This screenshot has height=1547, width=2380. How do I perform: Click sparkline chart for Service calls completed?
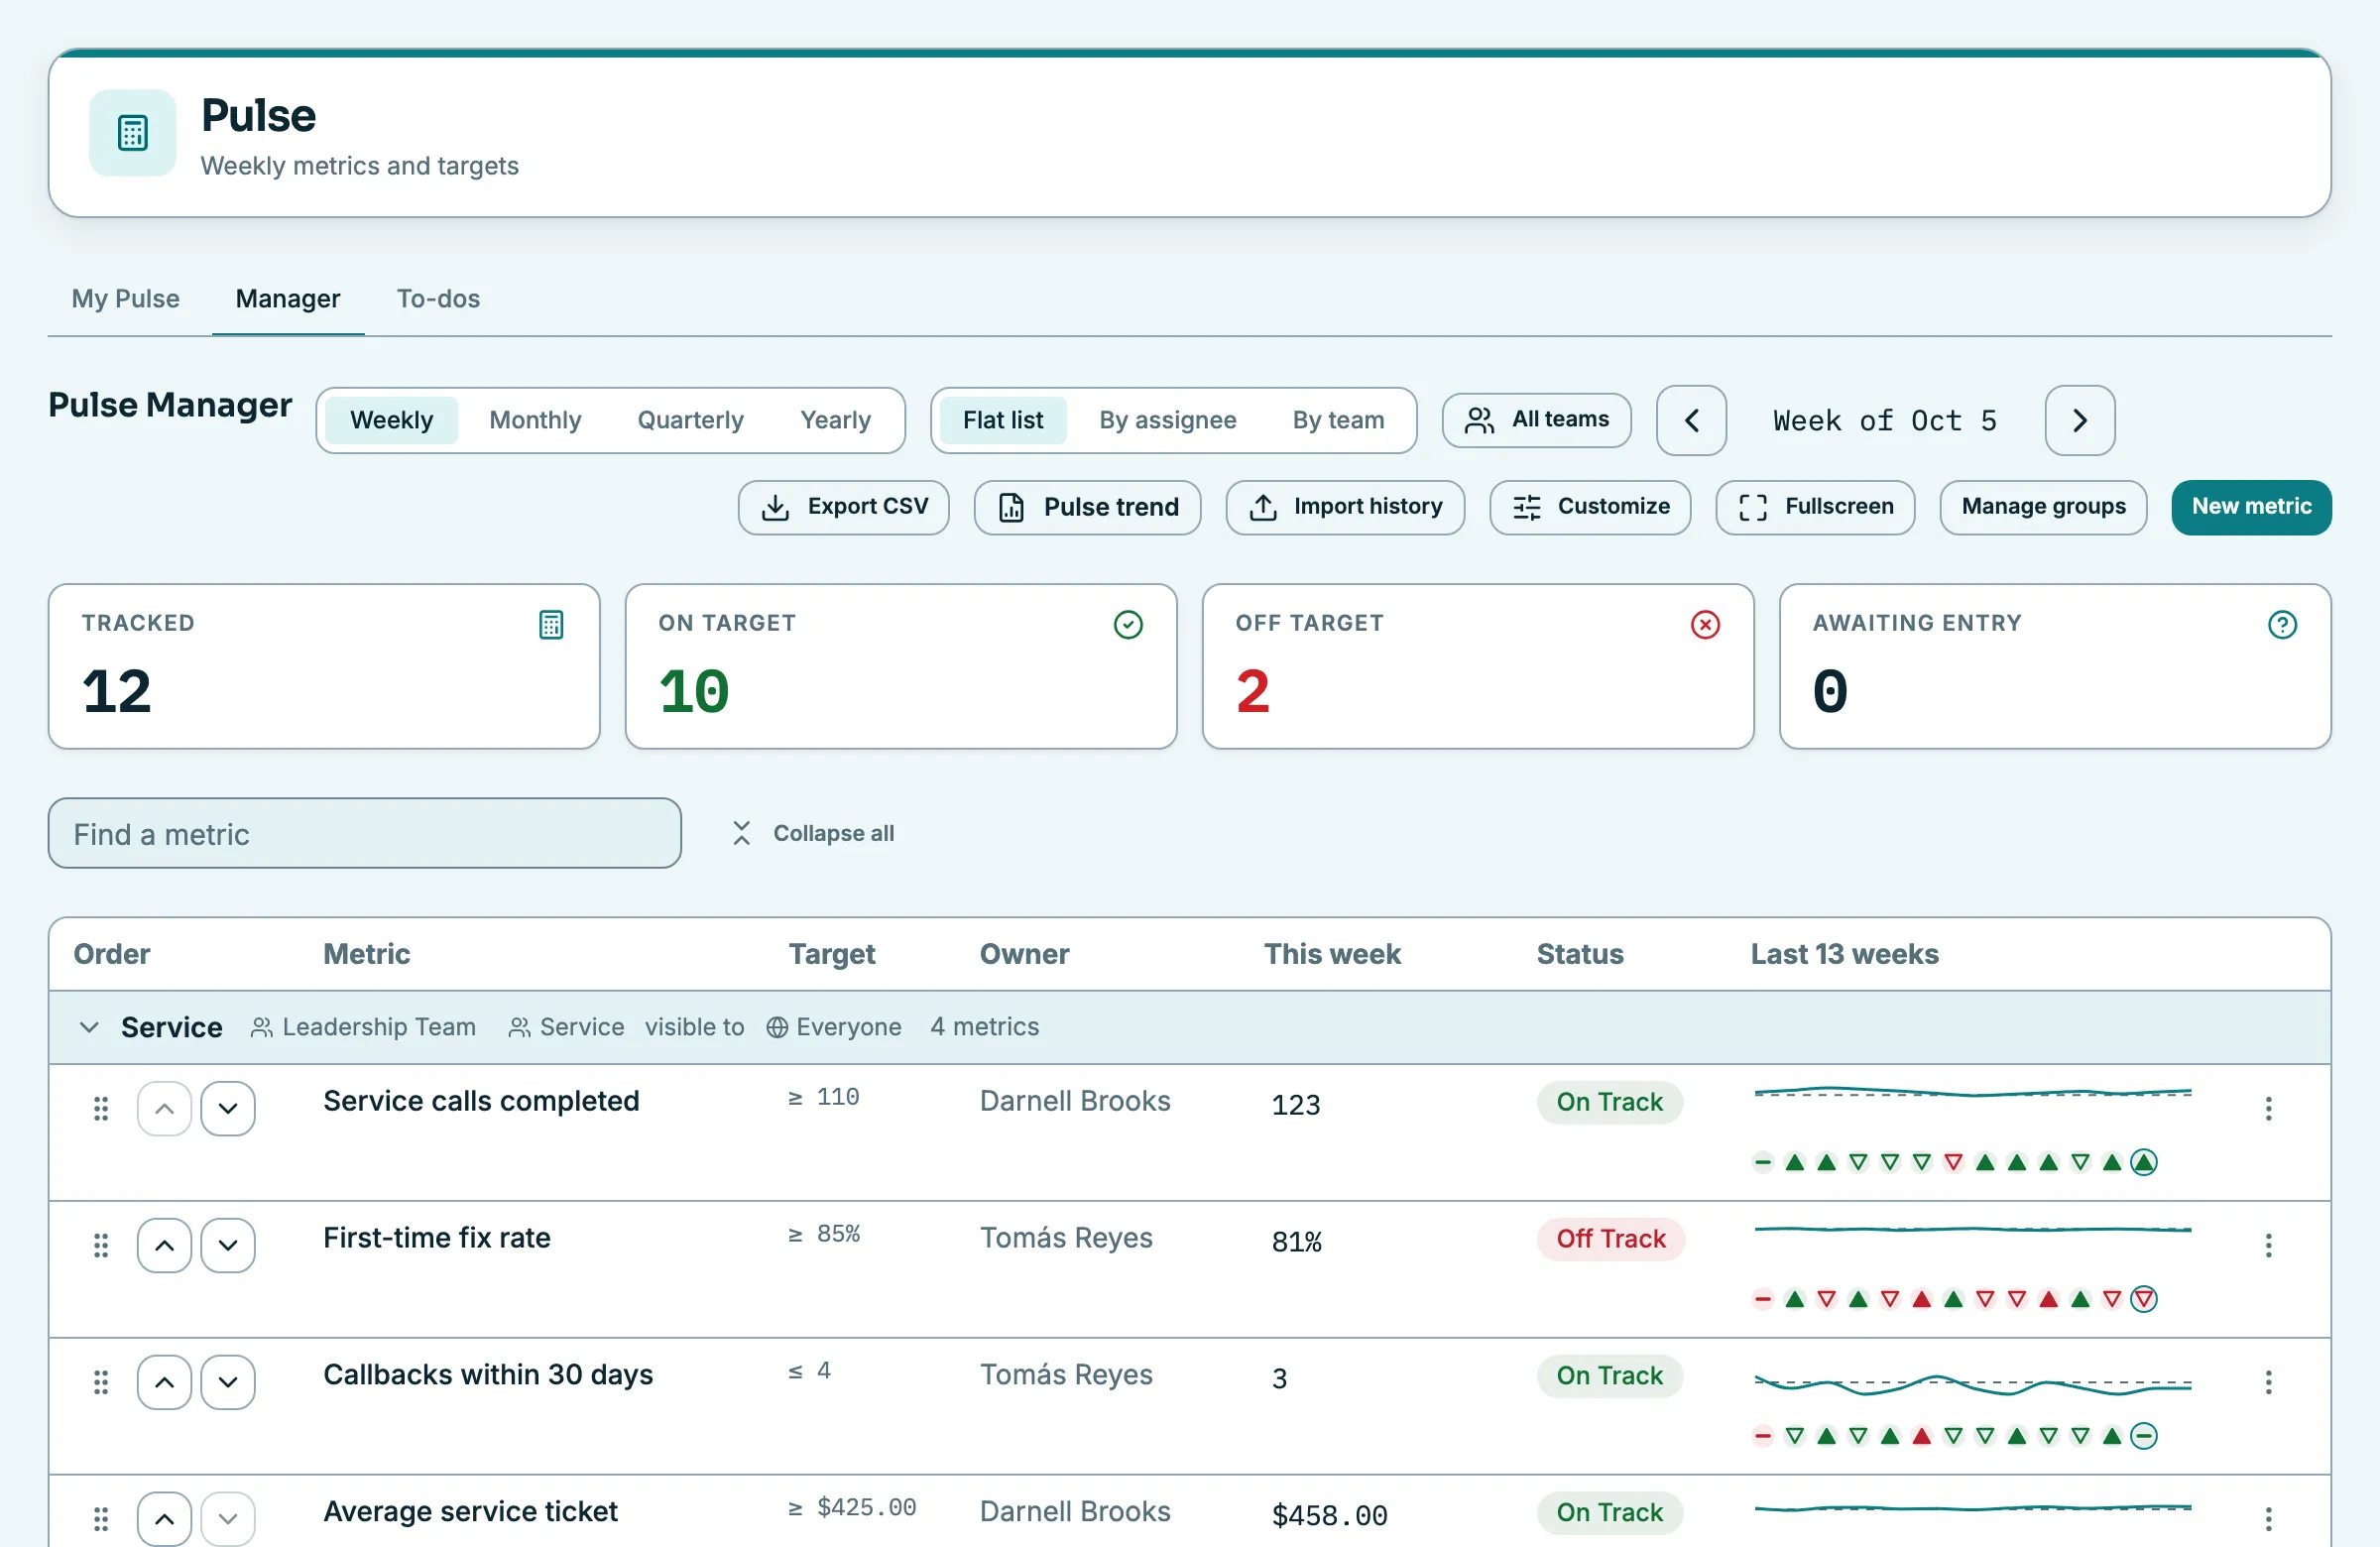(x=1973, y=1092)
